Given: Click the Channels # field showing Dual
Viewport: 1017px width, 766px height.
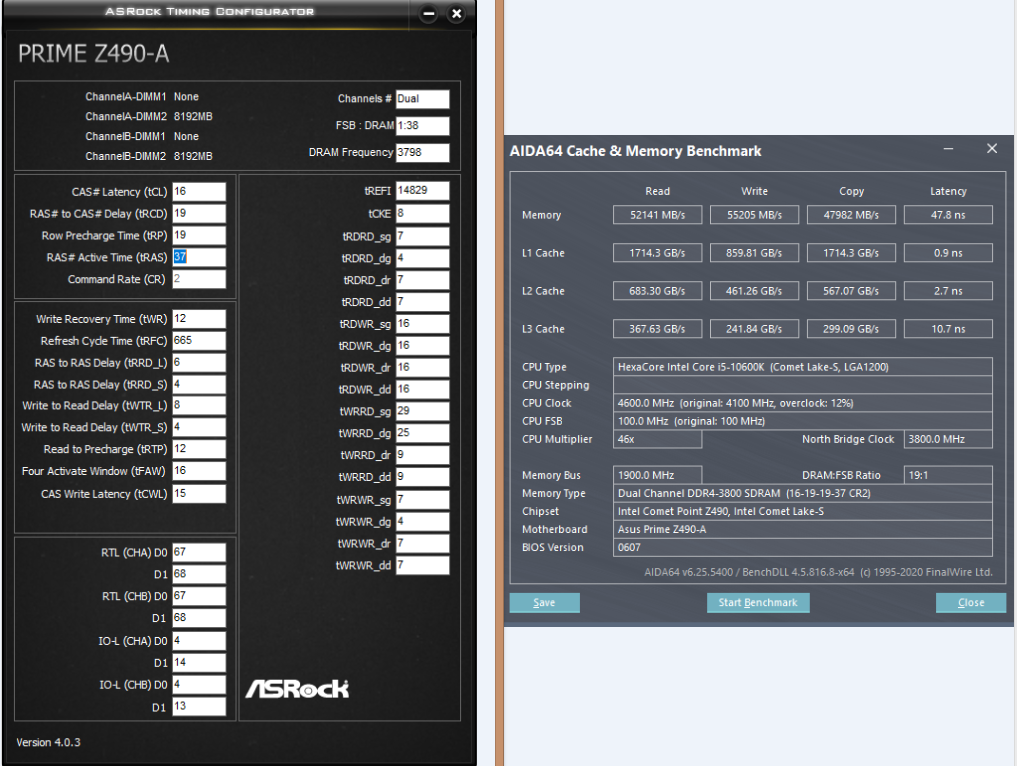Looking at the screenshot, I should [422, 99].
